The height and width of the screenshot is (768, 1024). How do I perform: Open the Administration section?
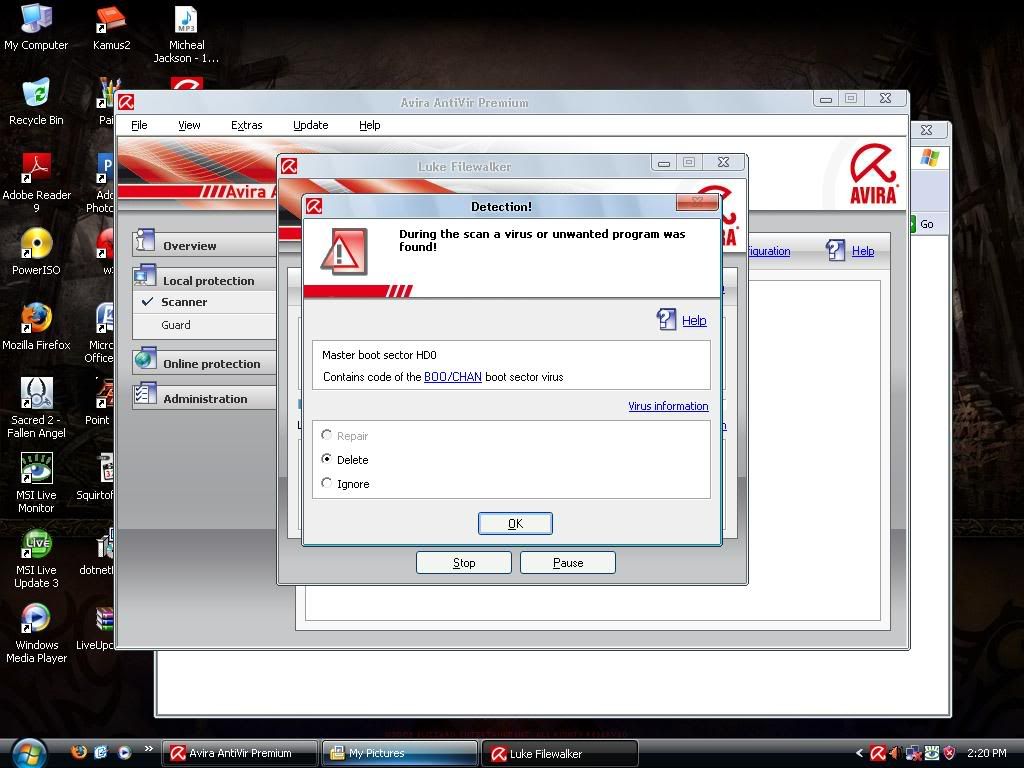pos(204,398)
